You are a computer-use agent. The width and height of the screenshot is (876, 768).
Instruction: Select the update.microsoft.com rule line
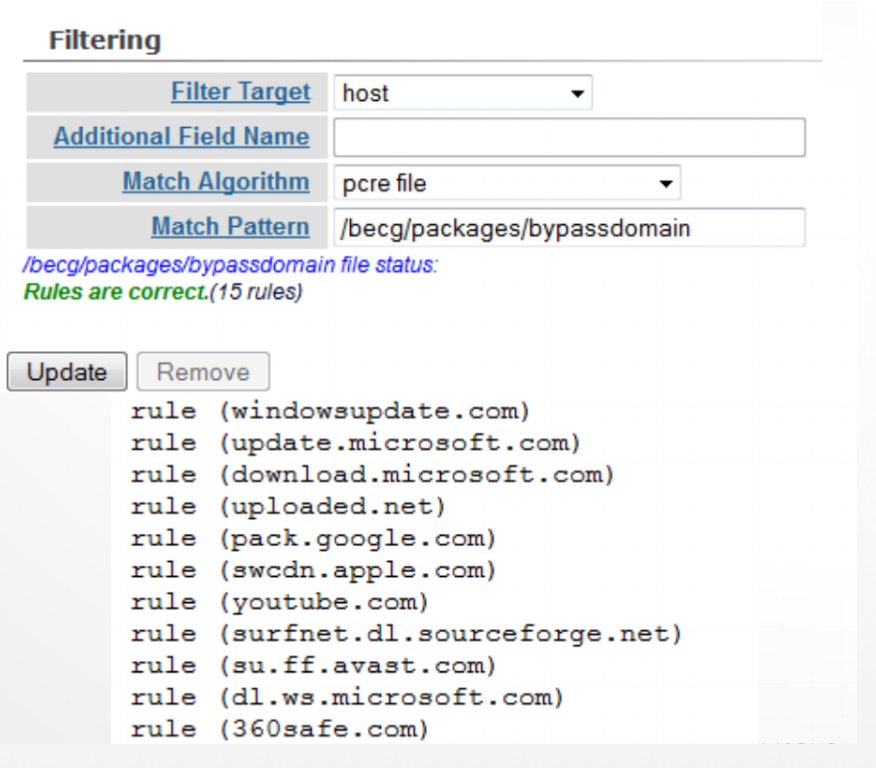(356, 443)
